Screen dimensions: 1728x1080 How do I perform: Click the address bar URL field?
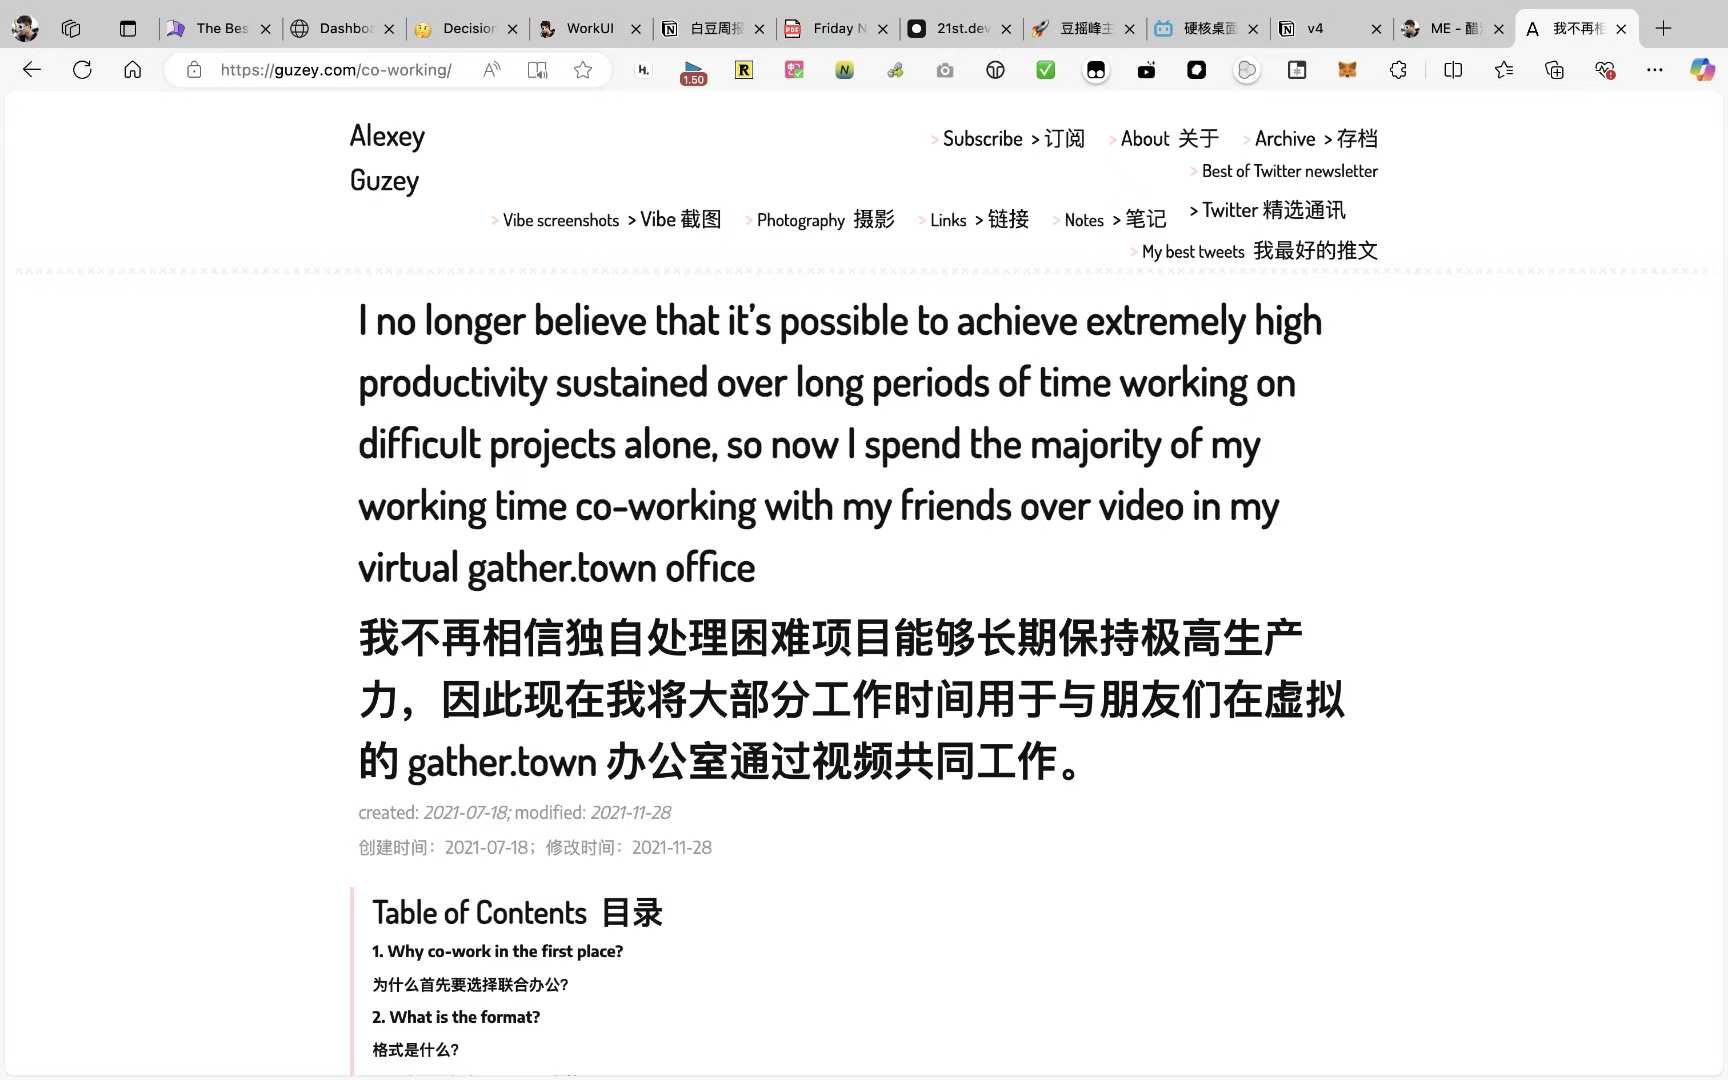click(336, 70)
